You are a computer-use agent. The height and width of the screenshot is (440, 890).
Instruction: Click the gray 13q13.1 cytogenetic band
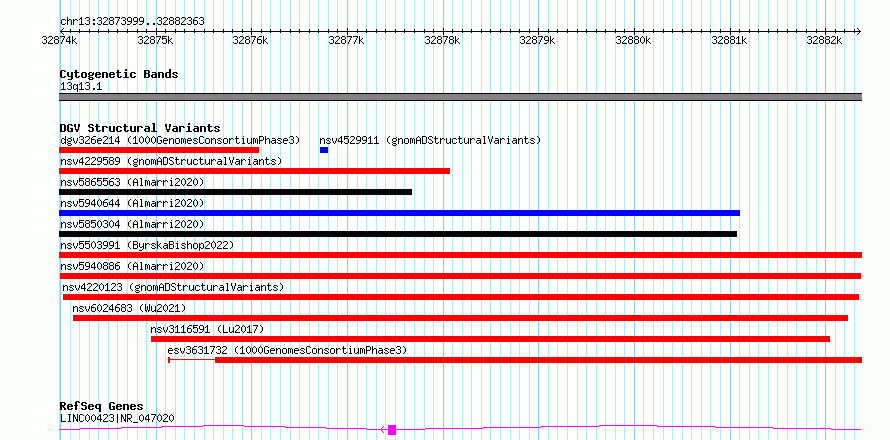460,97
